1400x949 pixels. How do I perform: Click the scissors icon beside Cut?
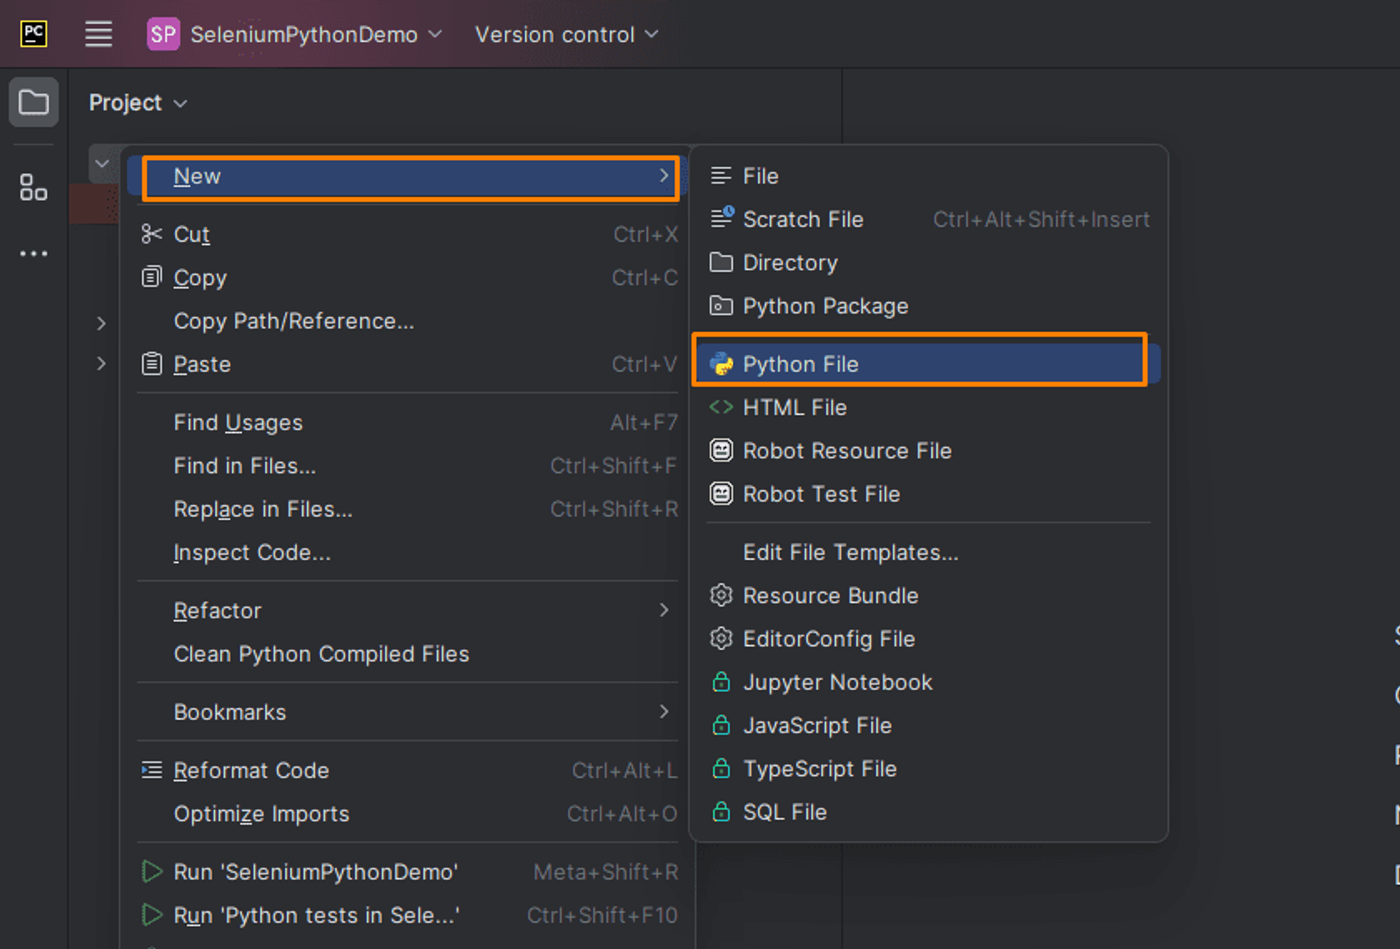click(x=151, y=234)
